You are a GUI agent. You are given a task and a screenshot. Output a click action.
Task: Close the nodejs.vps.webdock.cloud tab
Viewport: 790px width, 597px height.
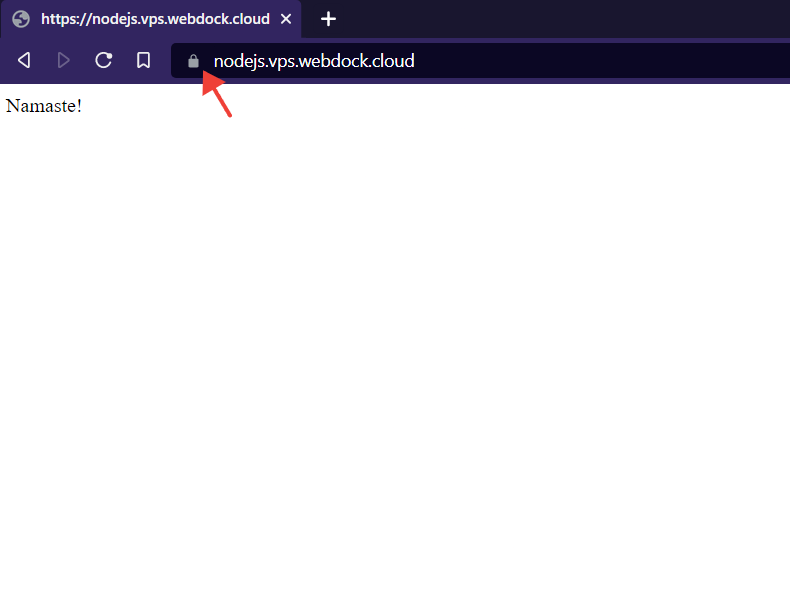[x=286, y=19]
